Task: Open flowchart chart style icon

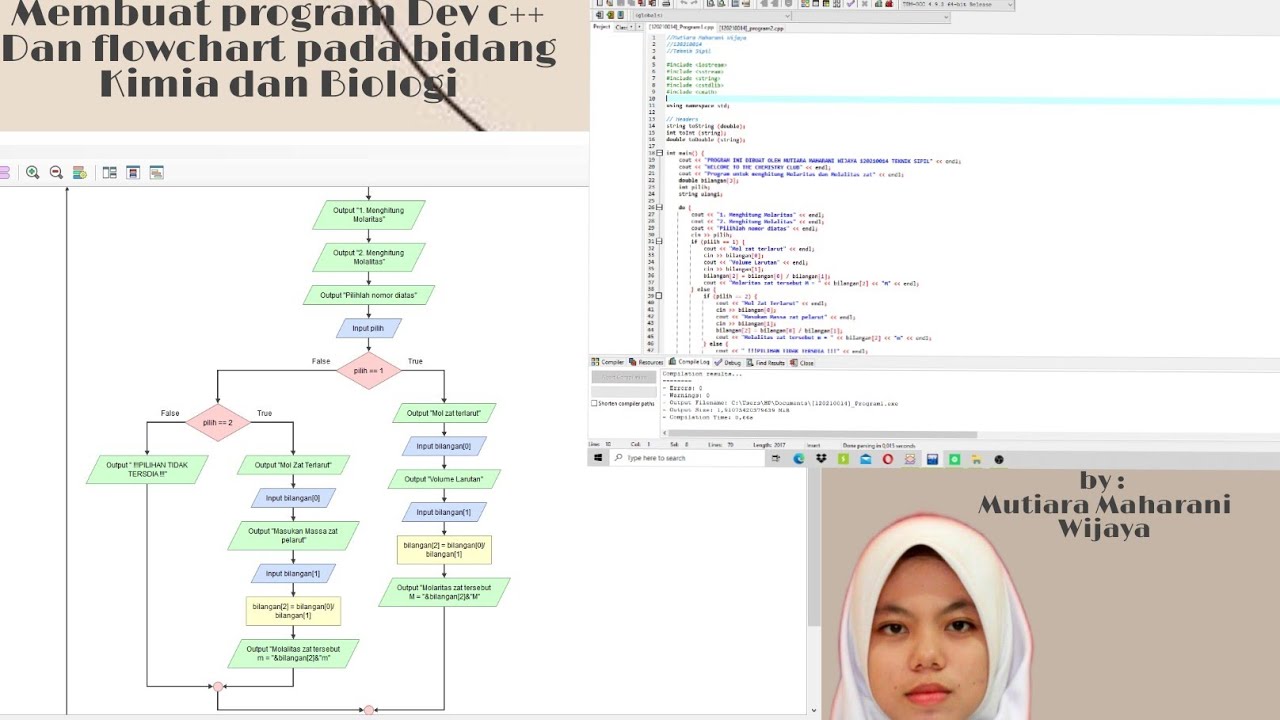Action: click(80, 172)
